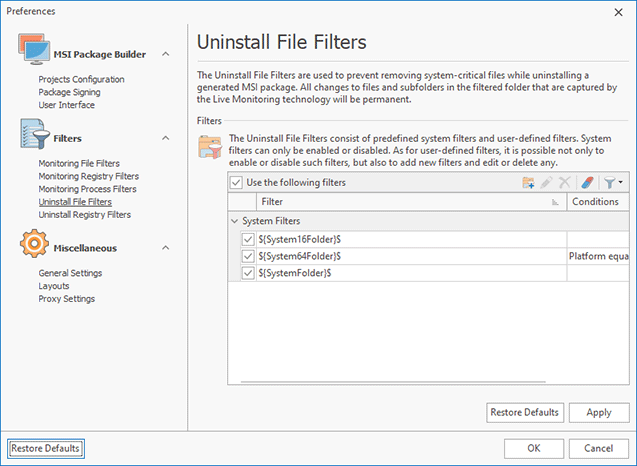
Task: Go to Monitoring File Filters
Action: (x=79, y=163)
